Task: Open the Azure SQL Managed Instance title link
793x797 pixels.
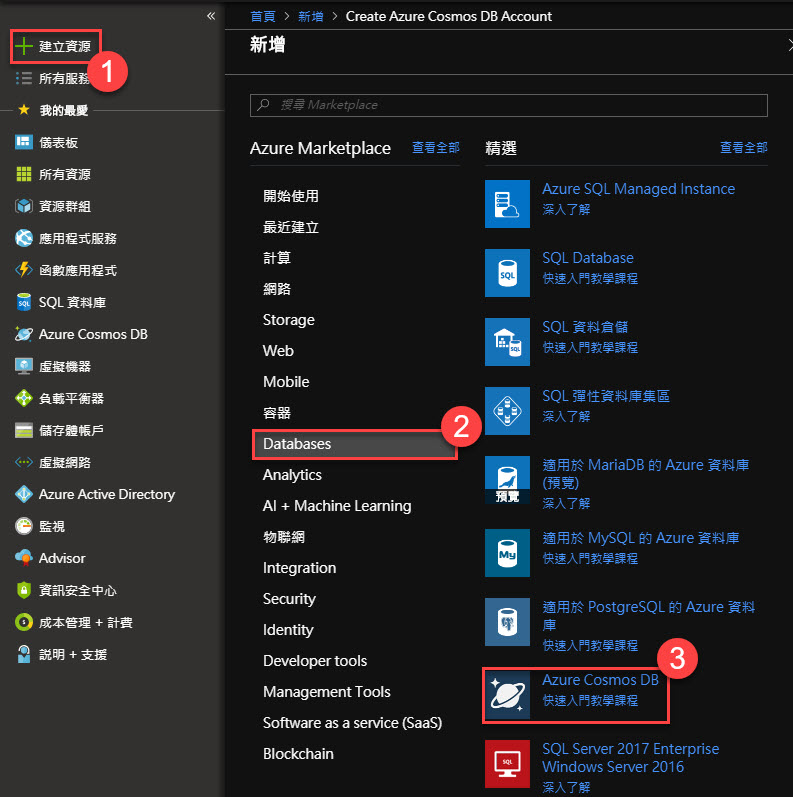Action: tap(638, 189)
